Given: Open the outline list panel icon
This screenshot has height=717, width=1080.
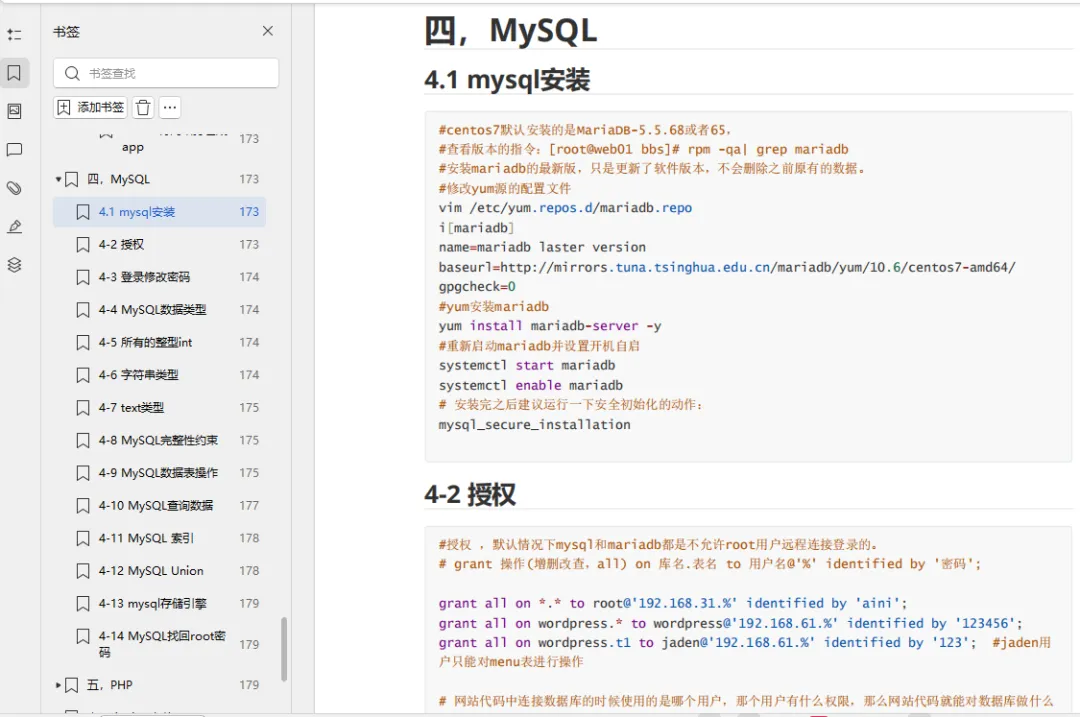Looking at the screenshot, I should coord(14,34).
